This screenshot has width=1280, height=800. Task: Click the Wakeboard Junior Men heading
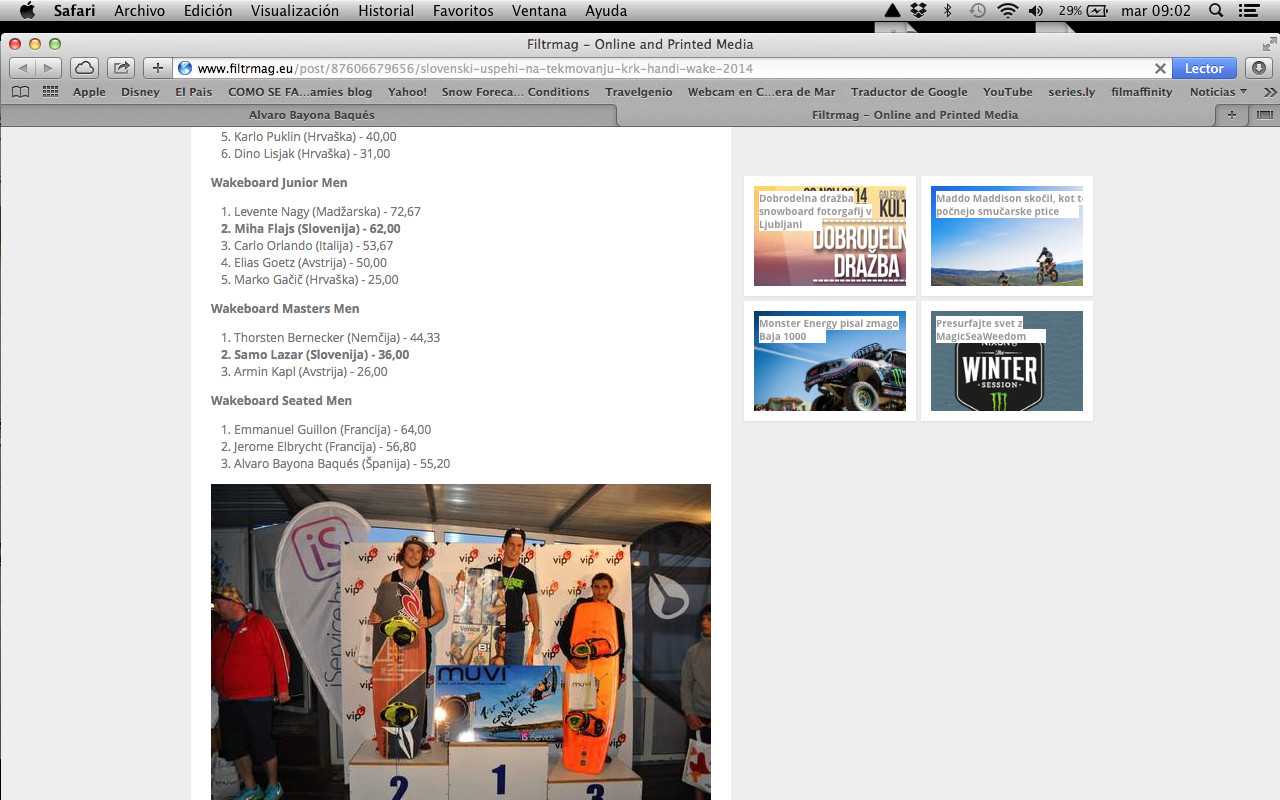click(x=279, y=183)
